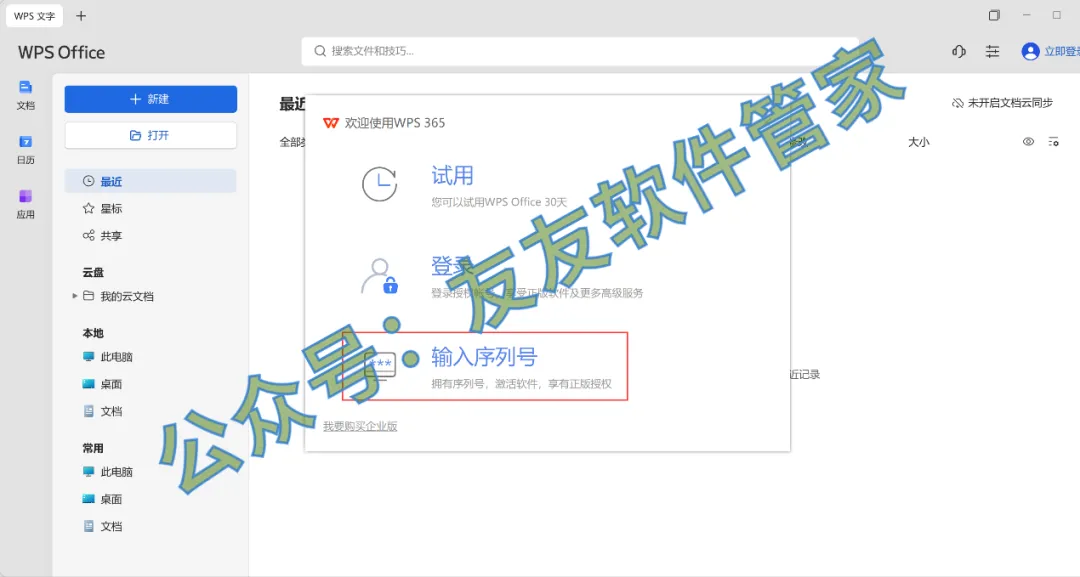Click the search magnifier icon

(x=320, y=51)
